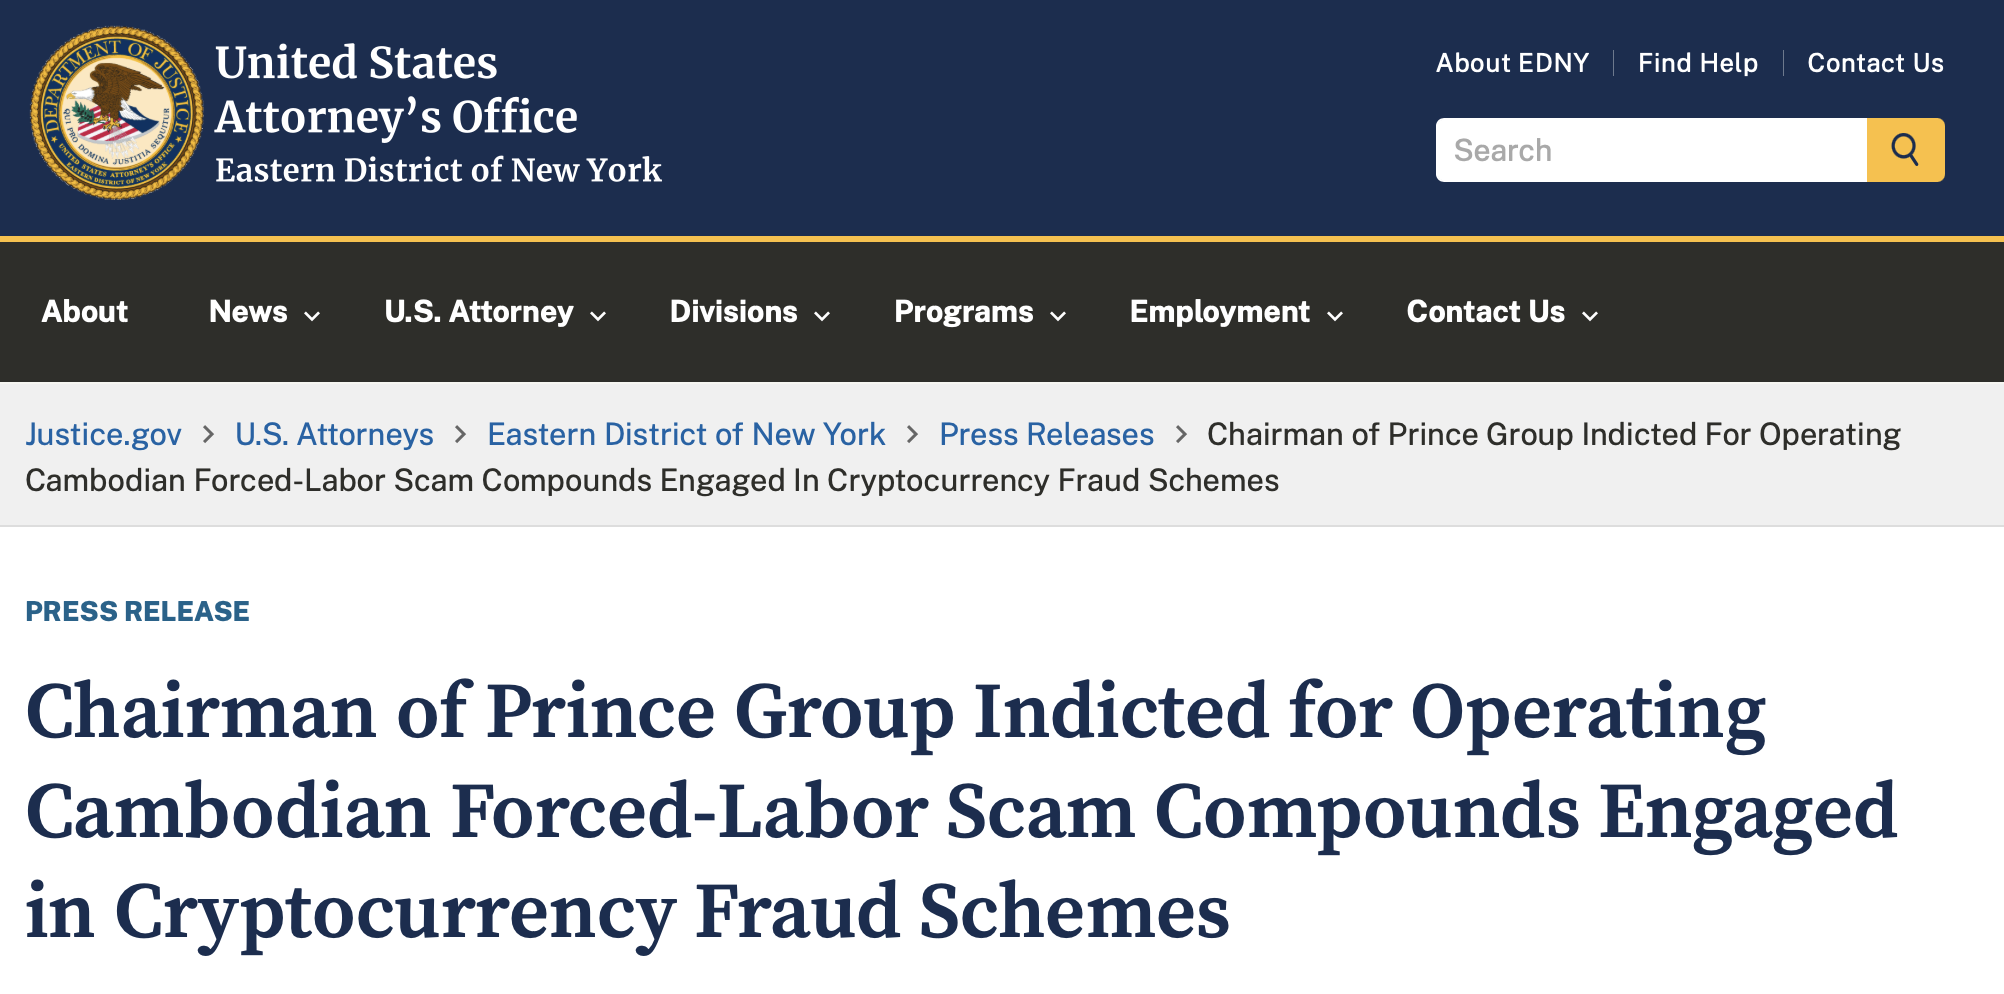The height and width of the screenshot is (994, 2004).
Task: Click the chevron next to Programs
Action: click(x=1058, y=316)
